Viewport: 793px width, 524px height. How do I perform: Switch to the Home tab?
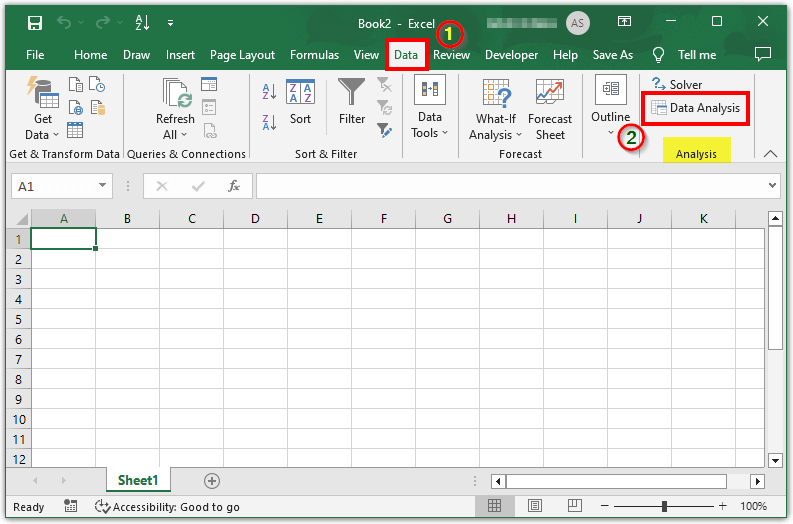pos(91,55)
